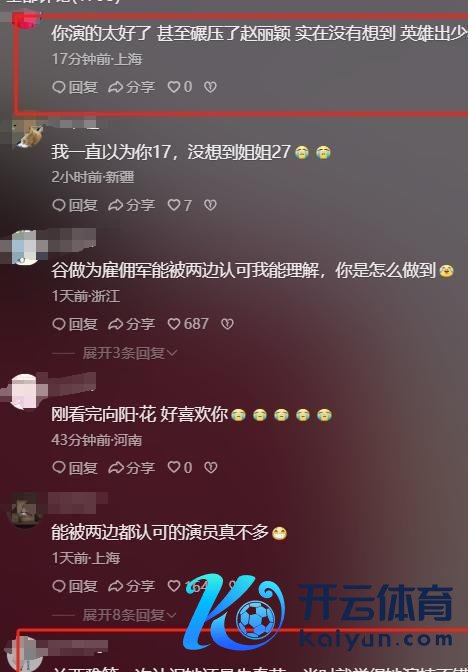The height and width of the screenshot is (672, 468).
Task: Like the Zhejiang comment with 687 likes
Action: click(x=188, y=324)
